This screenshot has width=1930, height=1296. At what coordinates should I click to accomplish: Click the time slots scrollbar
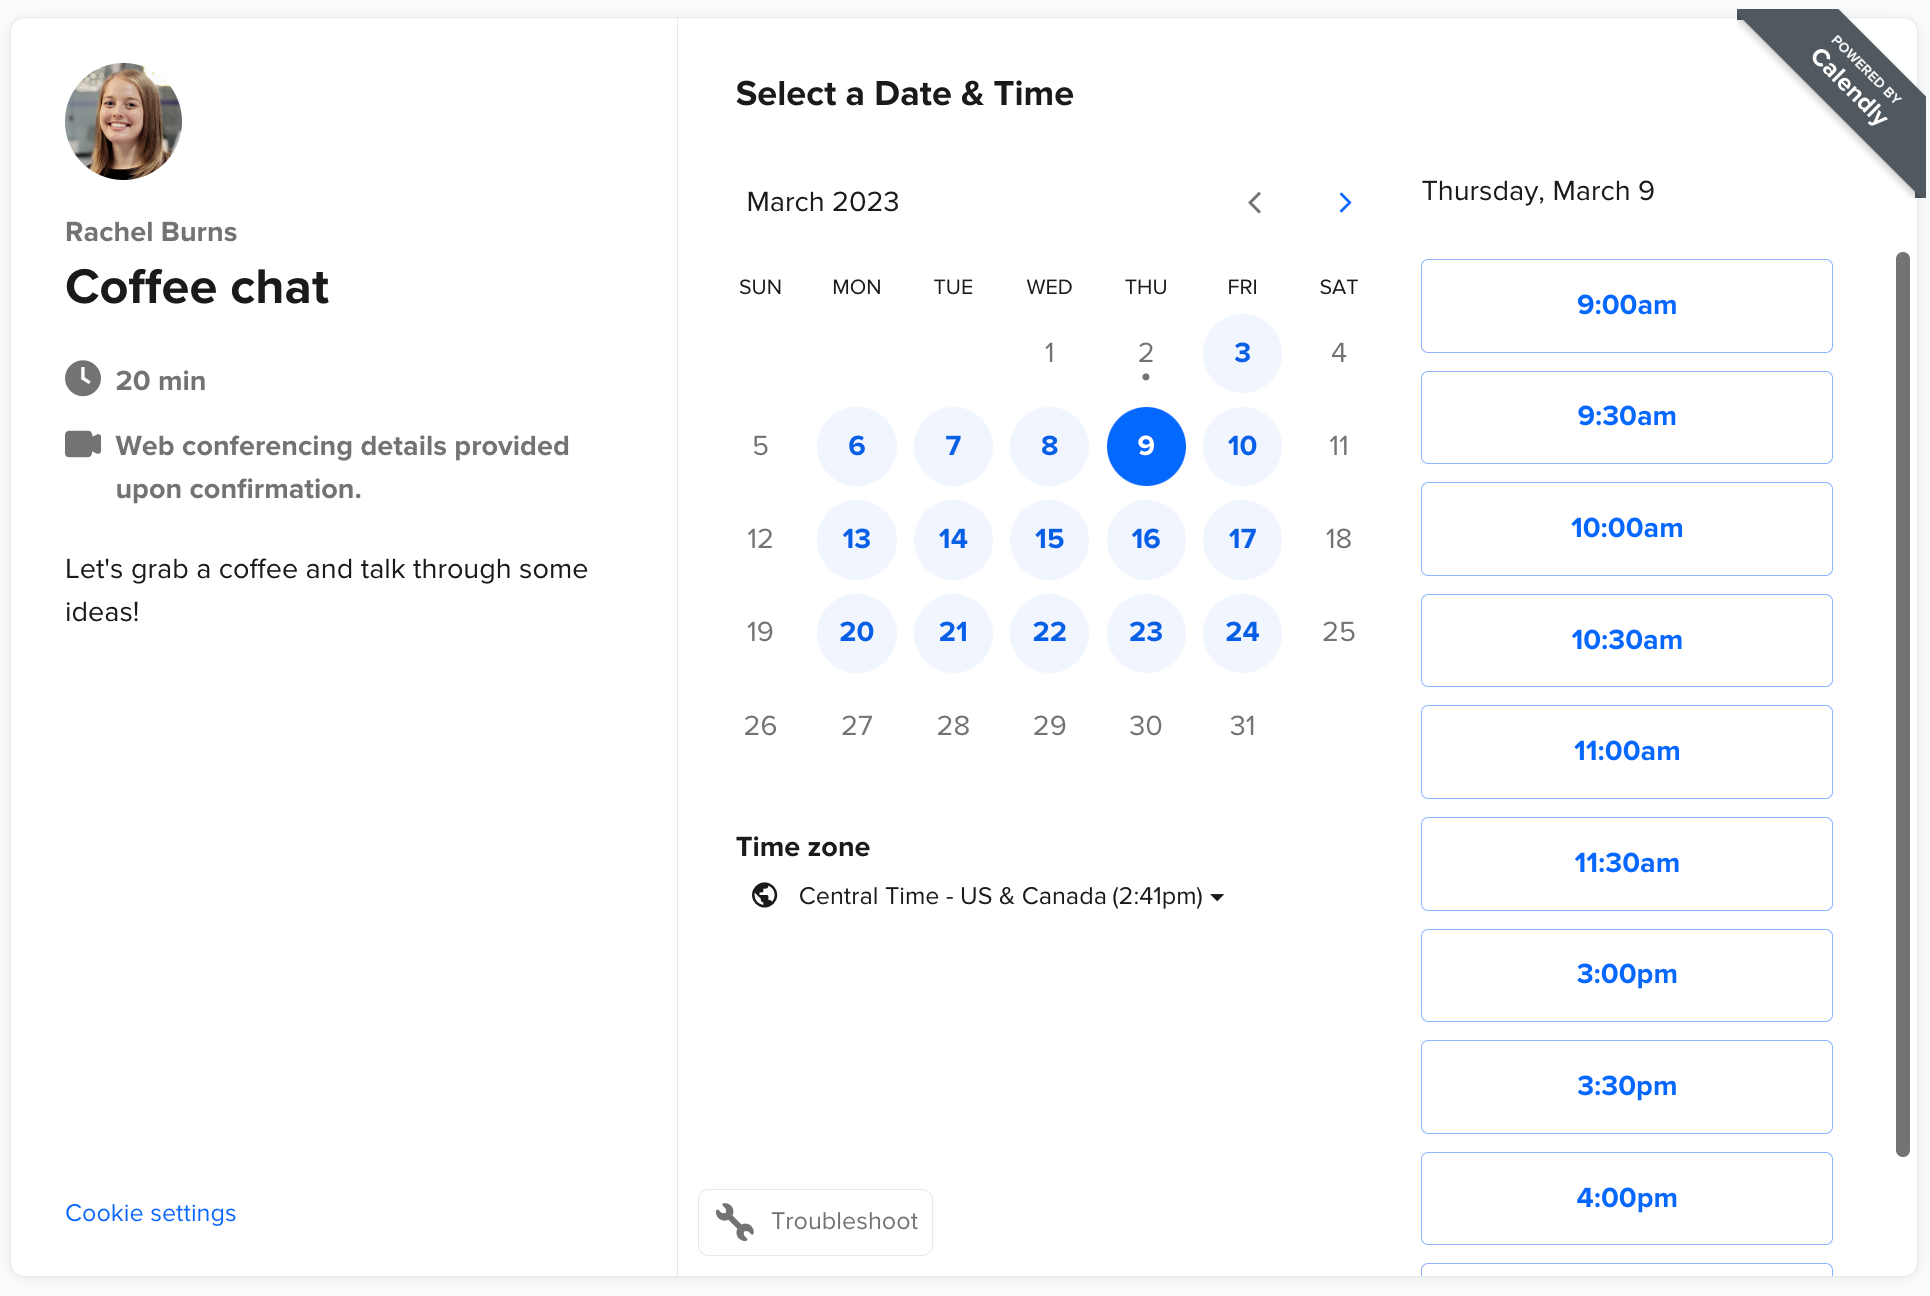1902,700
